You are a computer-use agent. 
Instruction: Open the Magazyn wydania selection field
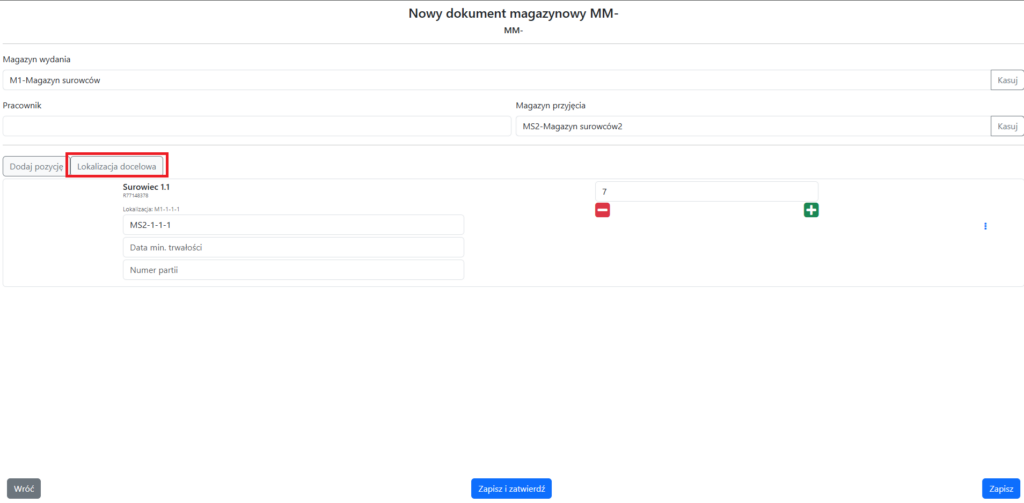click(495, 80)
